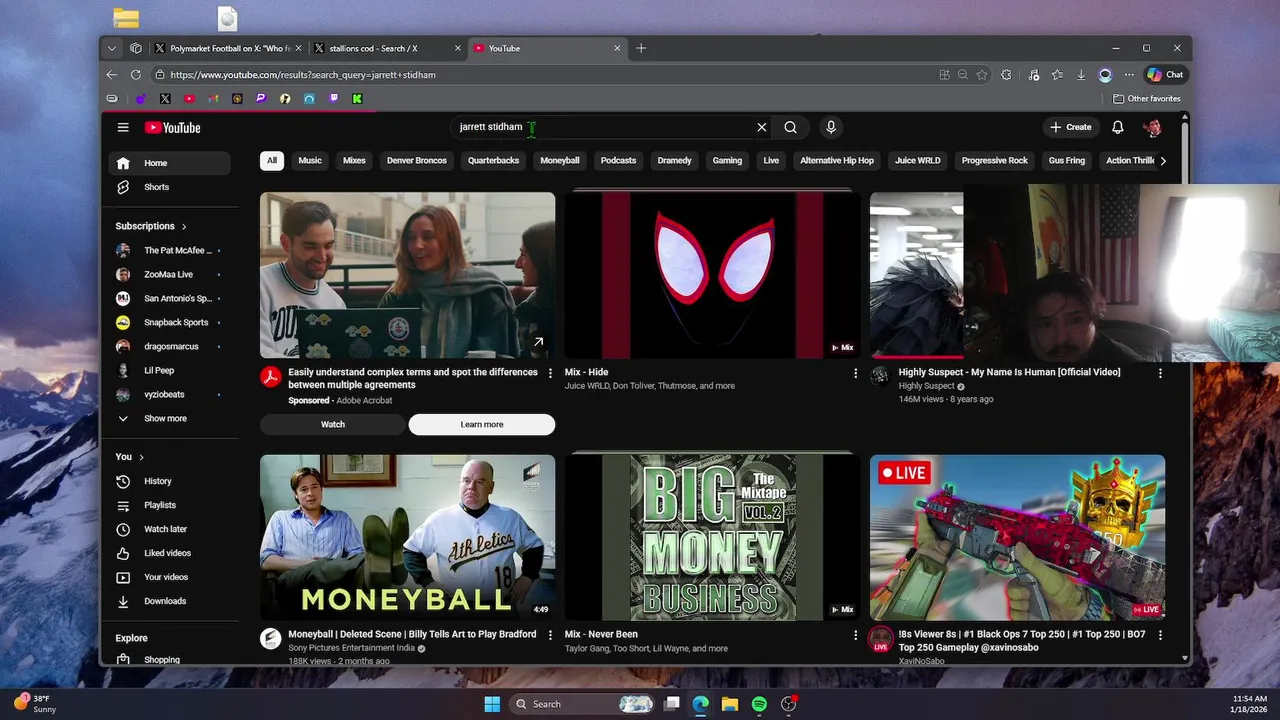
Task: Start voice search with the microphone
Action: point(830,127)
